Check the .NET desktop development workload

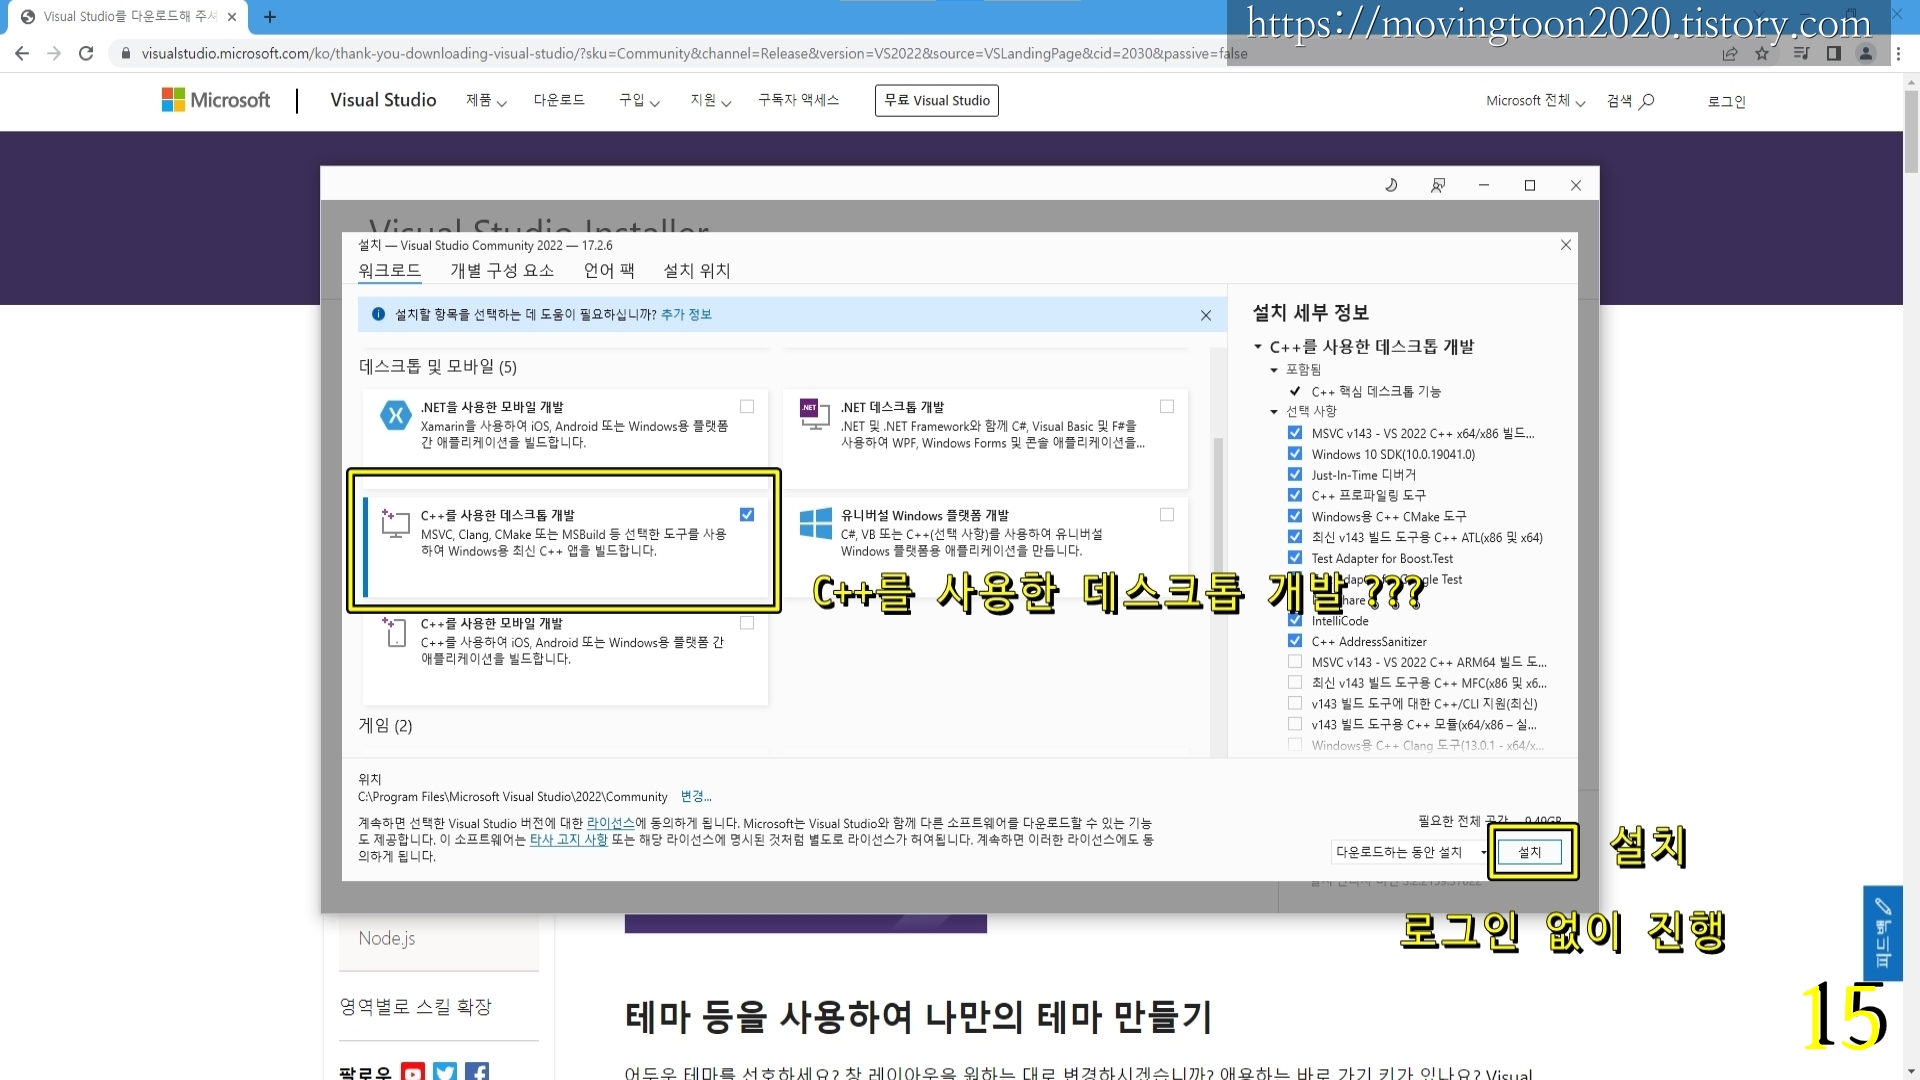[1167, 406]
